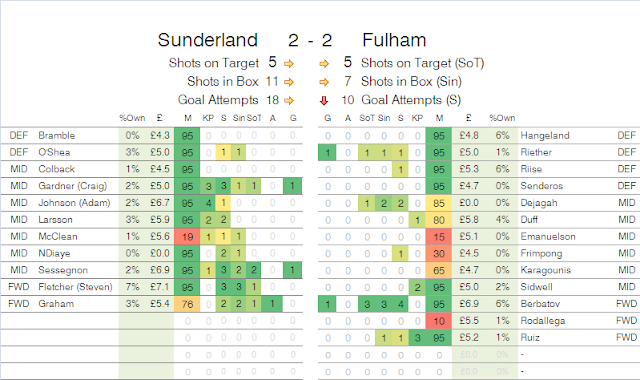This screenshot has width=640, height=380.
Task: Click Hangeland's ownership 6% cell
Action: coord(502,136)
